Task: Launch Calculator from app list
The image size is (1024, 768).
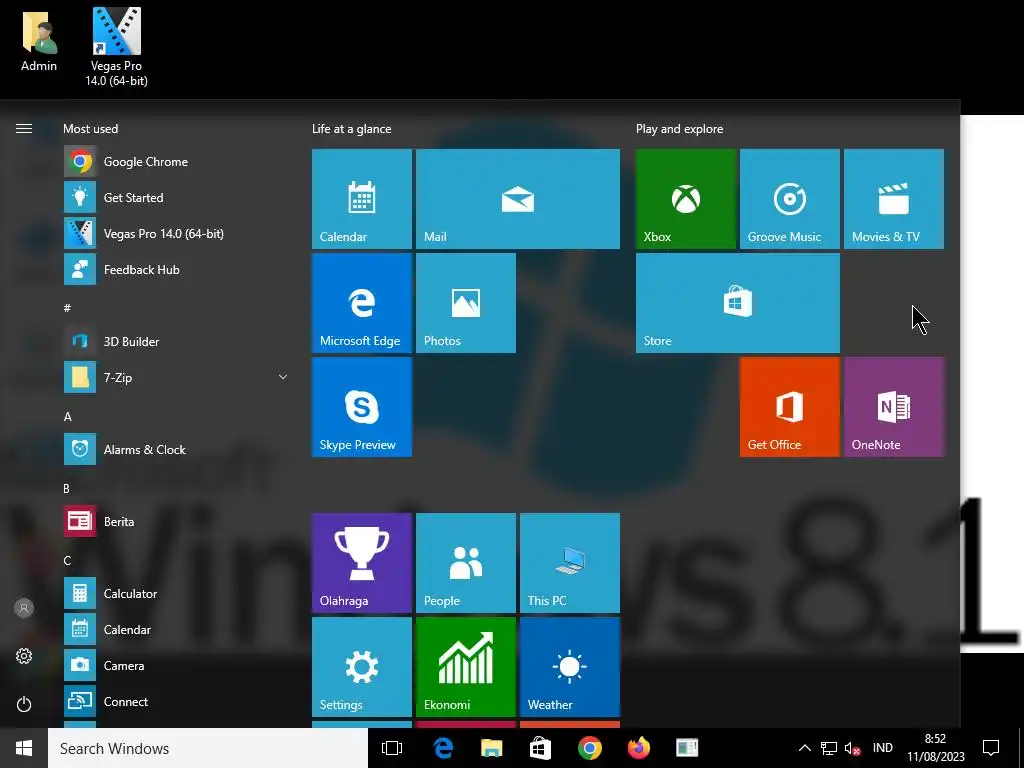Action: 176,593
